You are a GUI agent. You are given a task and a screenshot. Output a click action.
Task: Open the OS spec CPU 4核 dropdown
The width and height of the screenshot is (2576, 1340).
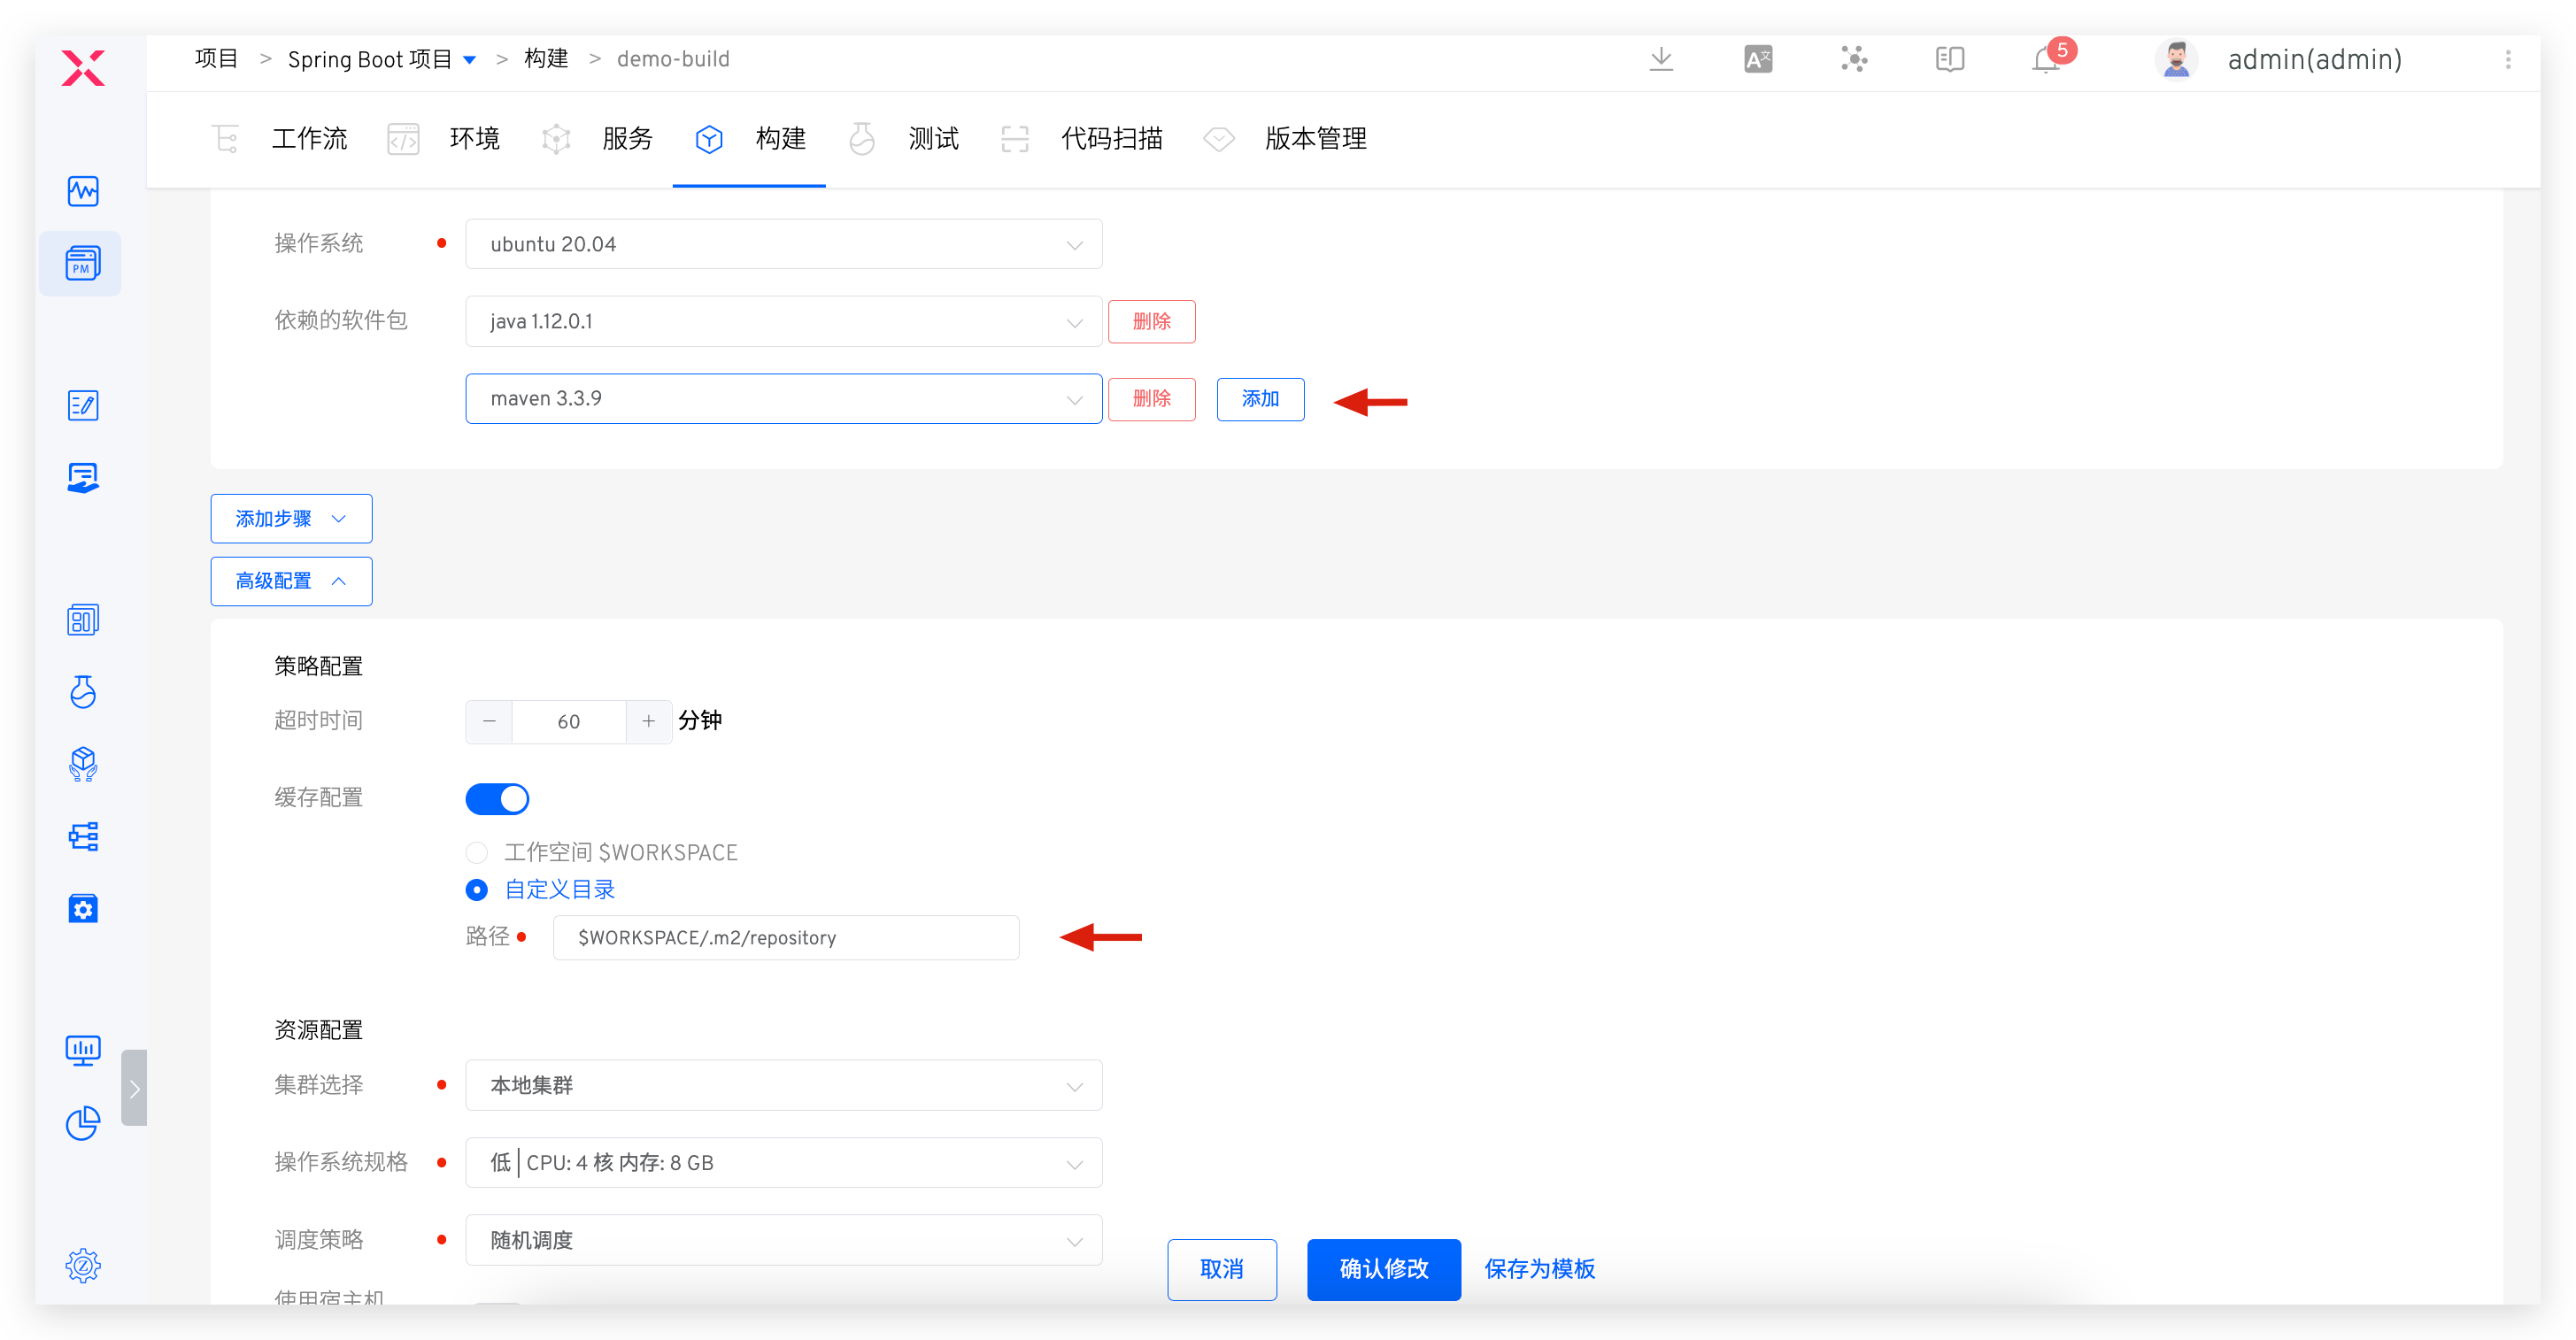(783, 1162)
